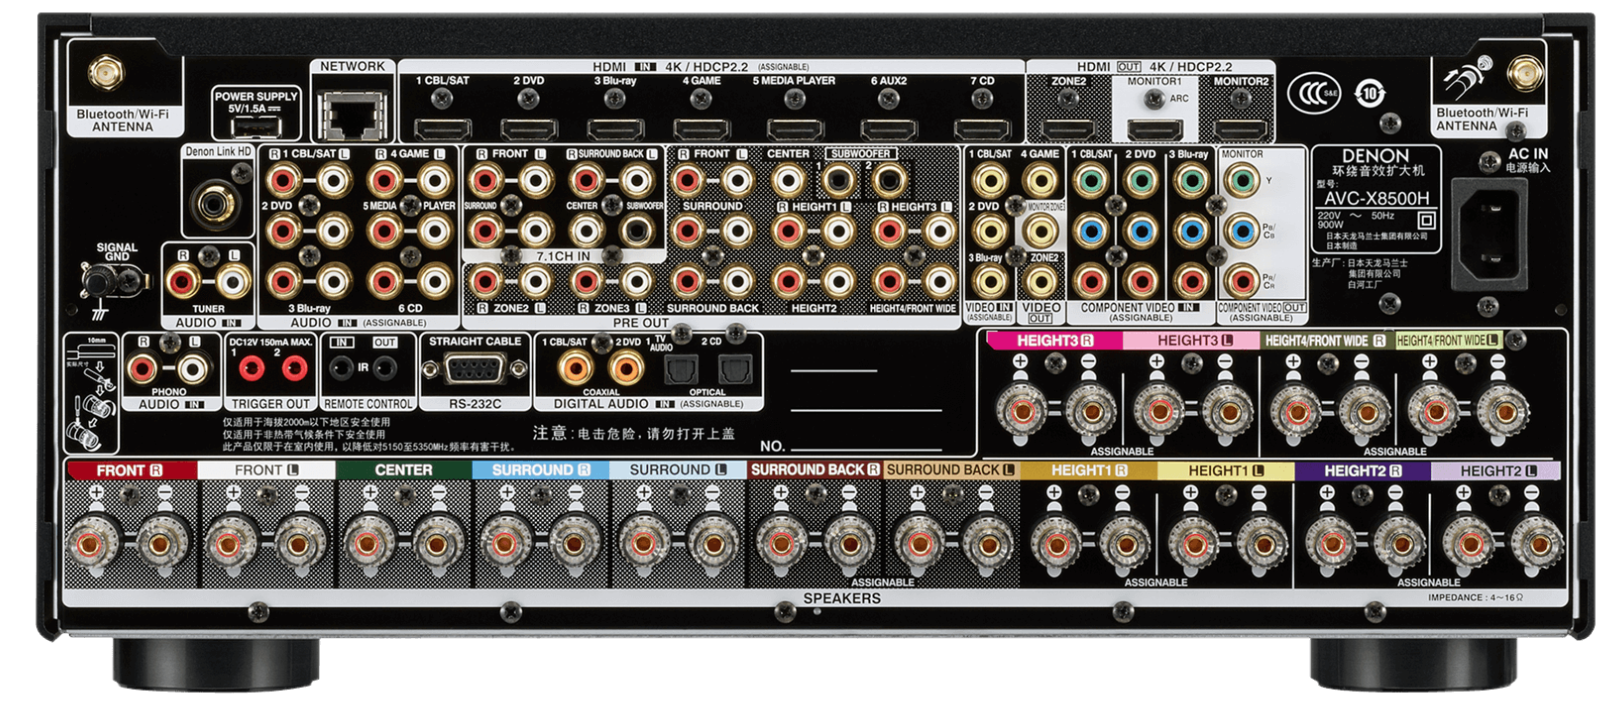The height and width of the screenshot is (714, 1624).
Task: Select the RS-232C serial connector
Action: pos(474,370)
